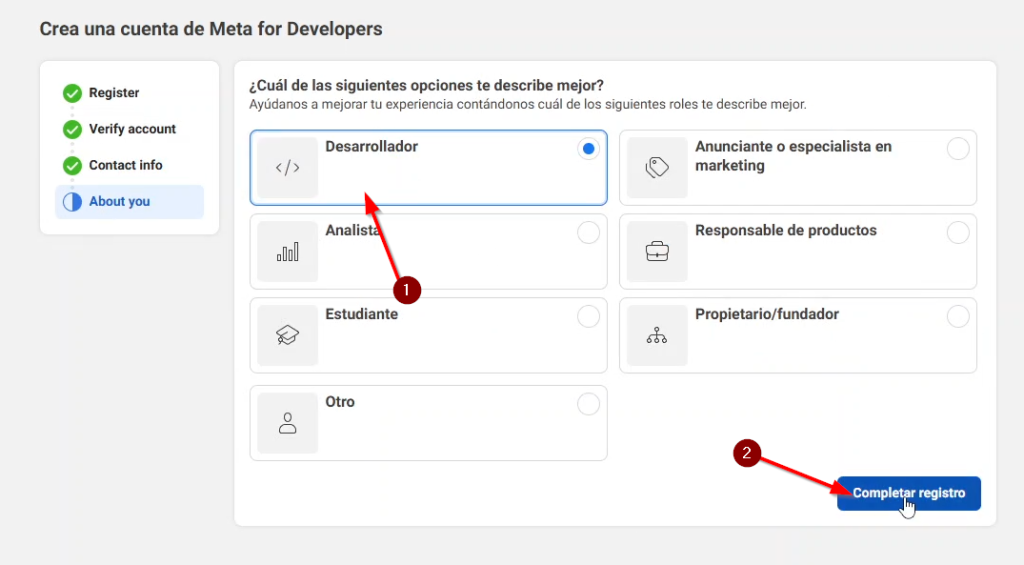Click the Otro label text

click(x=340, y=402)
